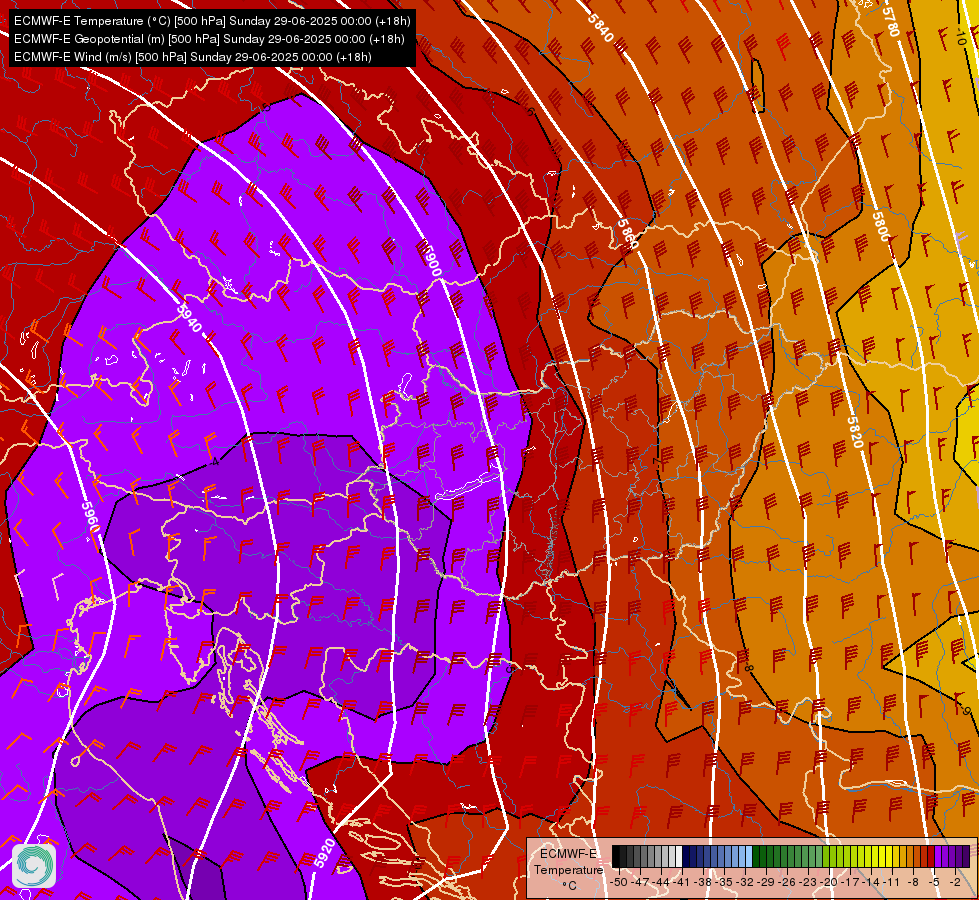Click the -47 value on the legend
The width and height of the screenshot is (979, 900).
pyautogui.click(x=640, y=882)
